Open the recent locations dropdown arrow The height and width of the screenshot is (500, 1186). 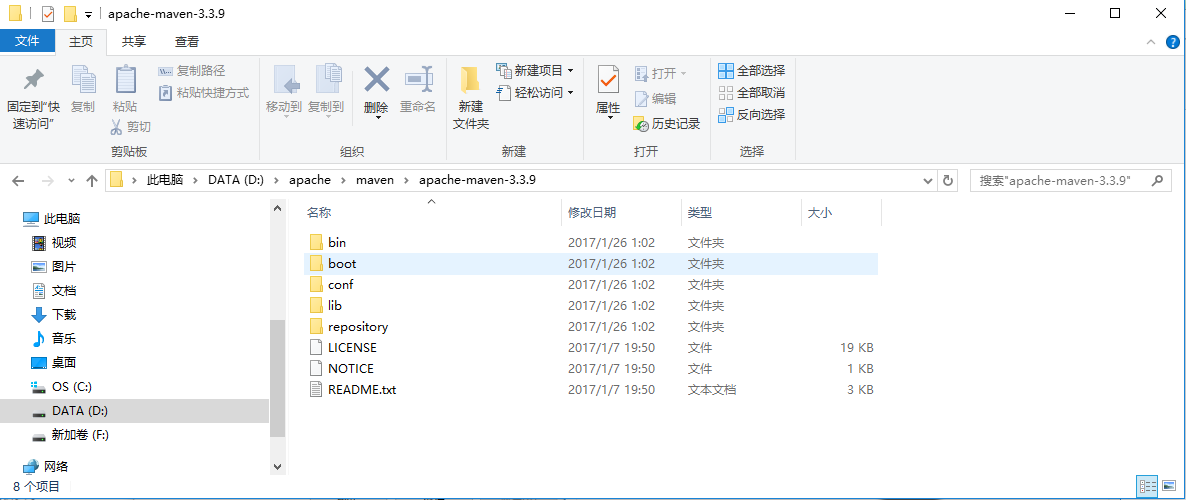point(71,182)
